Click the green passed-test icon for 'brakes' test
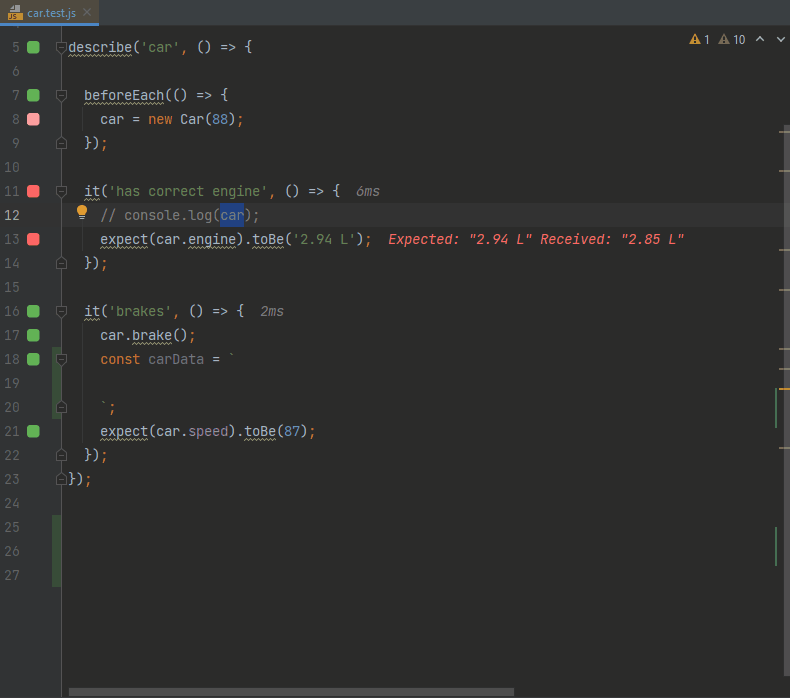Screen dimensions: 790x698 [x=33, y=311]
